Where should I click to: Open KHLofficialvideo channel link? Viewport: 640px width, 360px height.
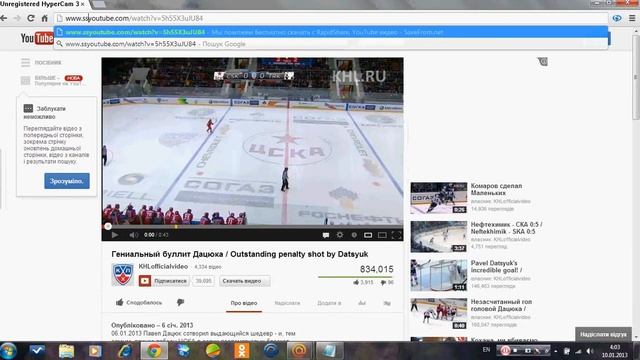tap(163, 266)
